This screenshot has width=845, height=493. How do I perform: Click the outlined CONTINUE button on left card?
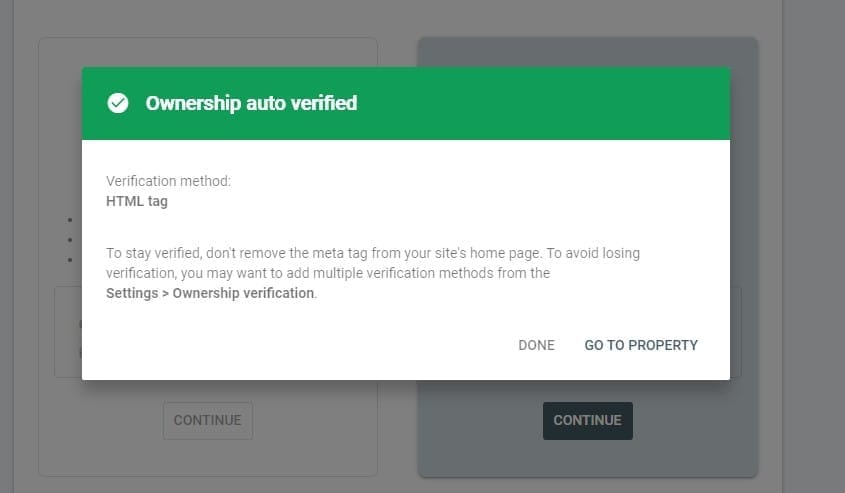pos(207,420)
